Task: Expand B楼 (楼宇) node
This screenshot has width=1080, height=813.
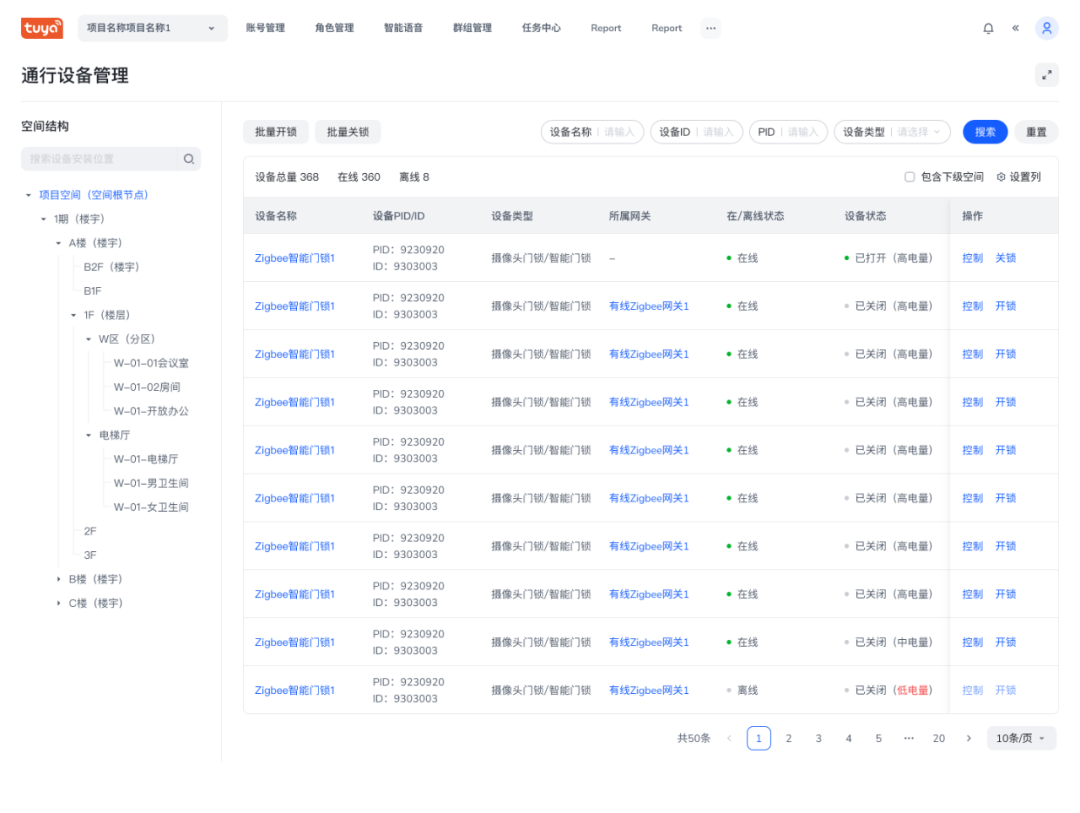Action: [x=59, y=579]
